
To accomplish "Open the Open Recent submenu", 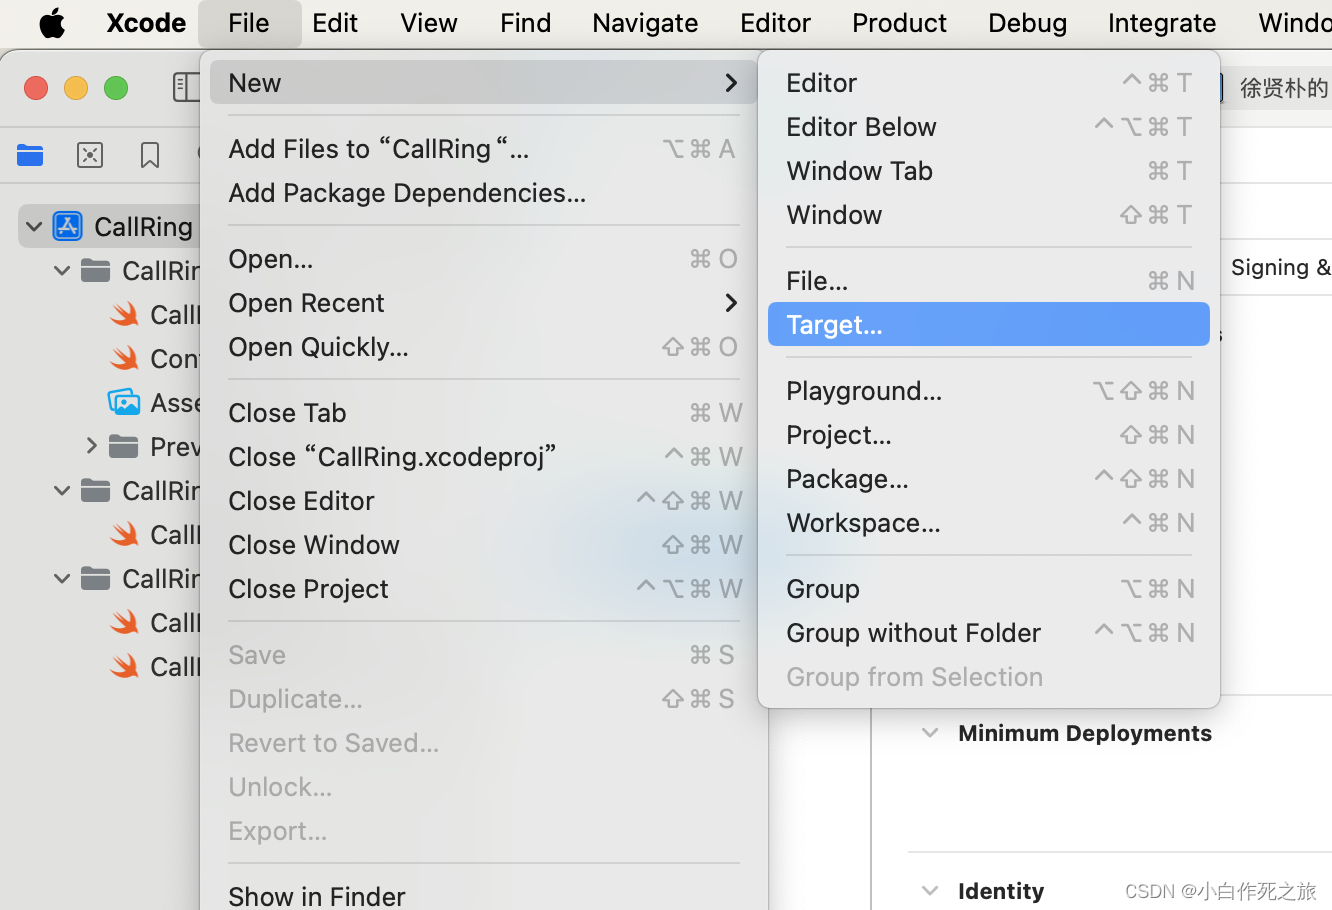I will pyautogui.click(x=484, y=303).
